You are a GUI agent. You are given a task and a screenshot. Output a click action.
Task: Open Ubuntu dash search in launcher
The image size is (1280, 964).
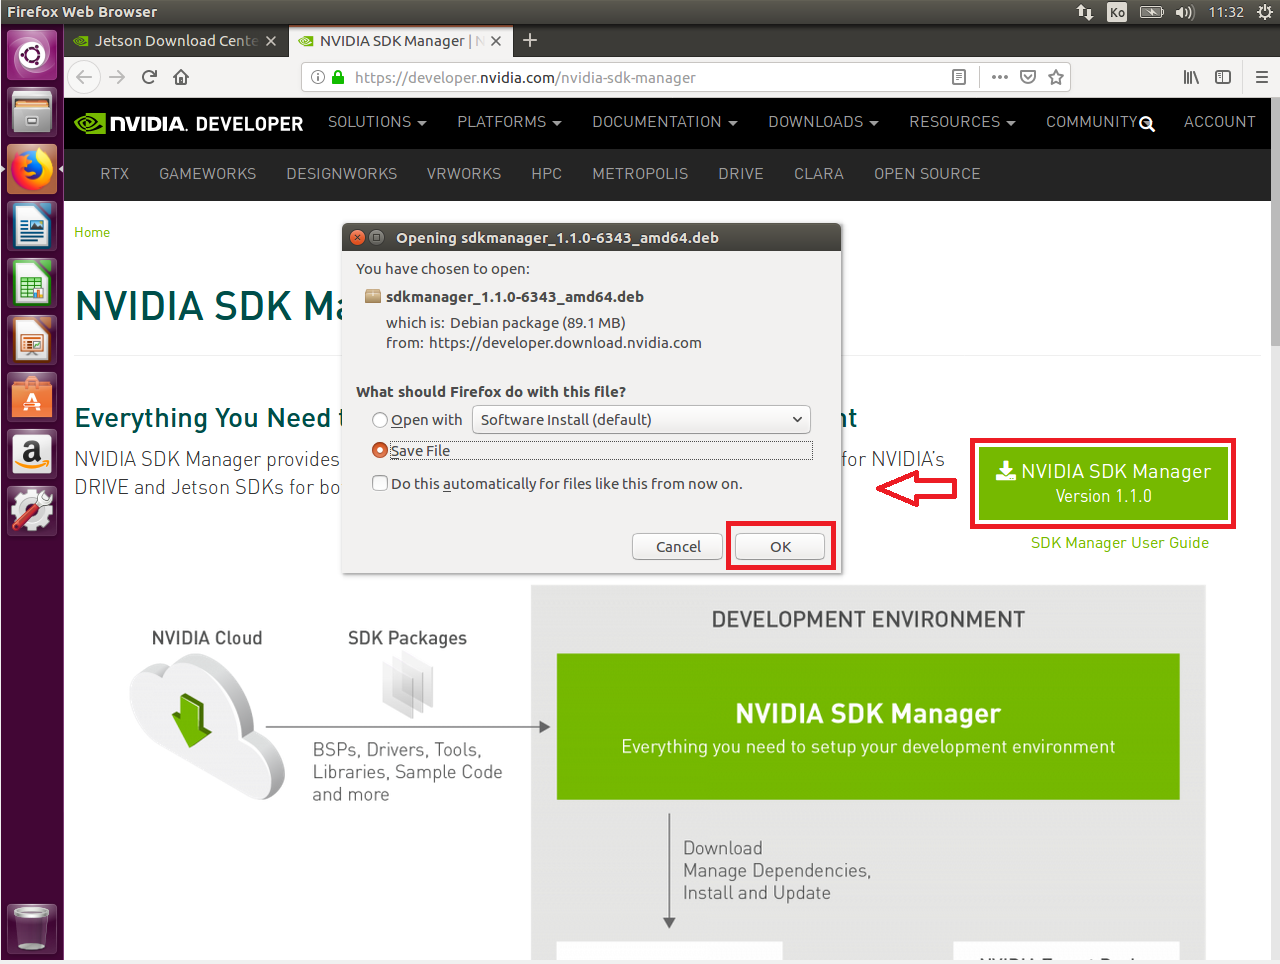coord(32,54)
